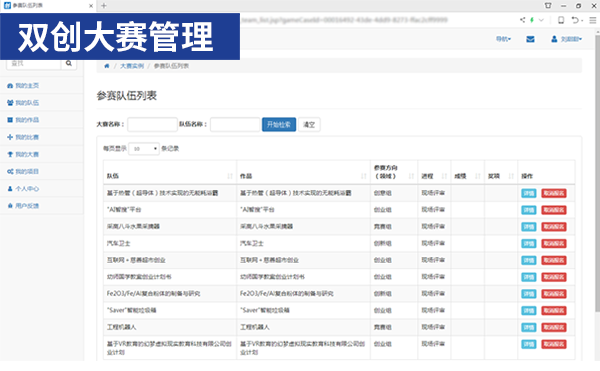Open the mail envelope icon in header

pyautogui.click(x=530, y=39)
